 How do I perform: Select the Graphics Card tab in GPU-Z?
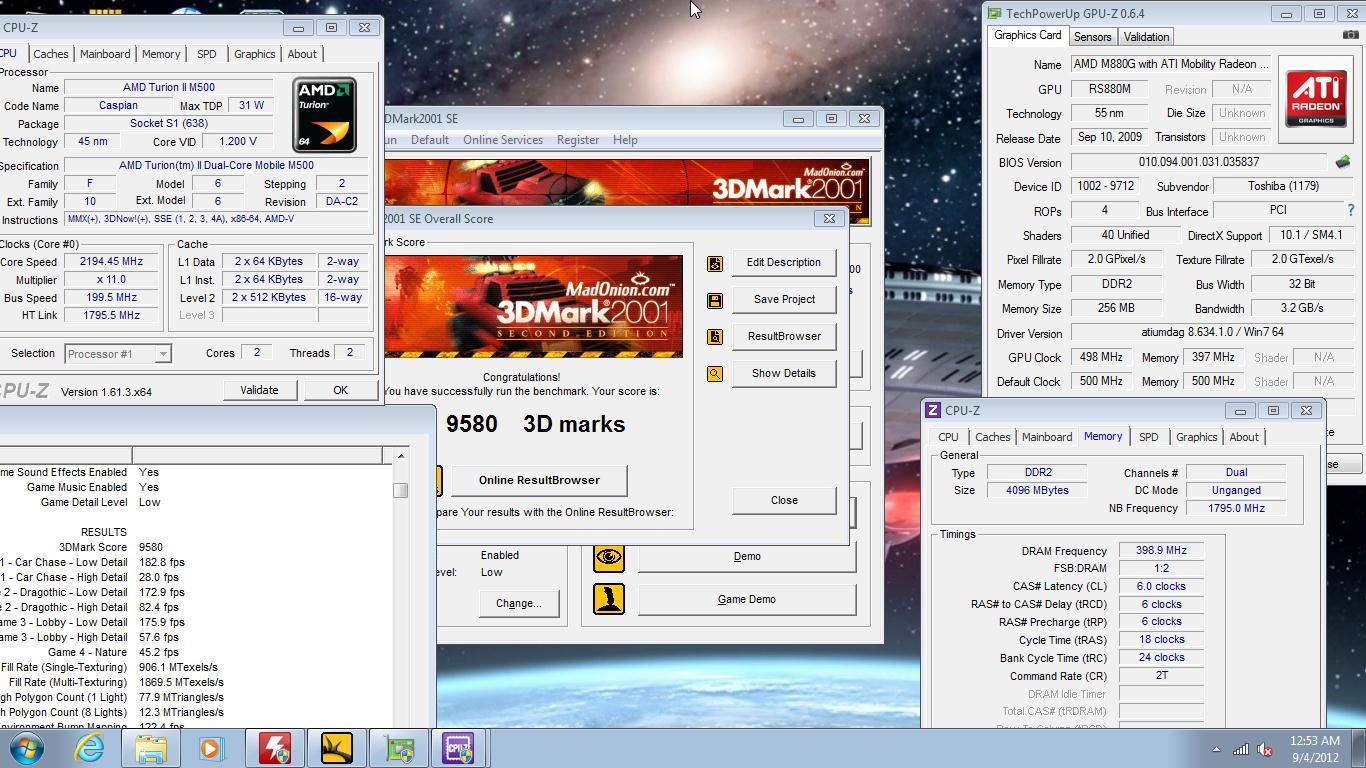click(1027, 35)
